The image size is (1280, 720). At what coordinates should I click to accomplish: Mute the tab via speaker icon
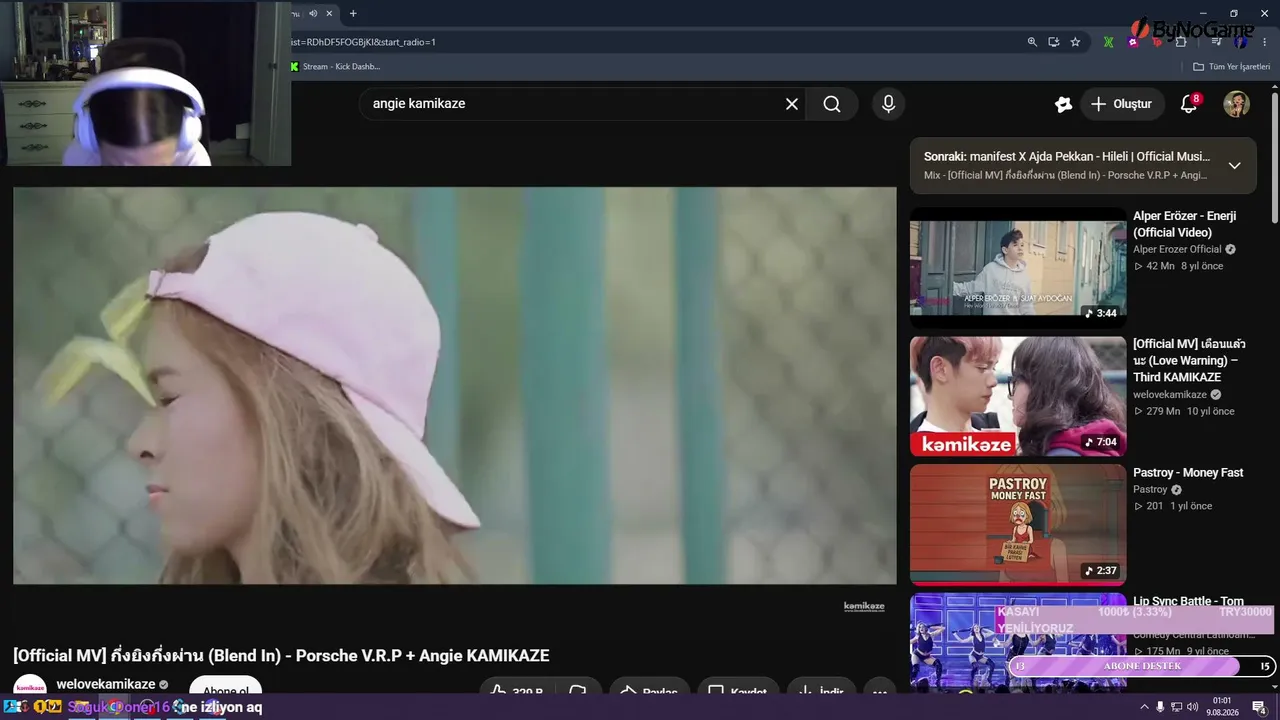[313, 13]
